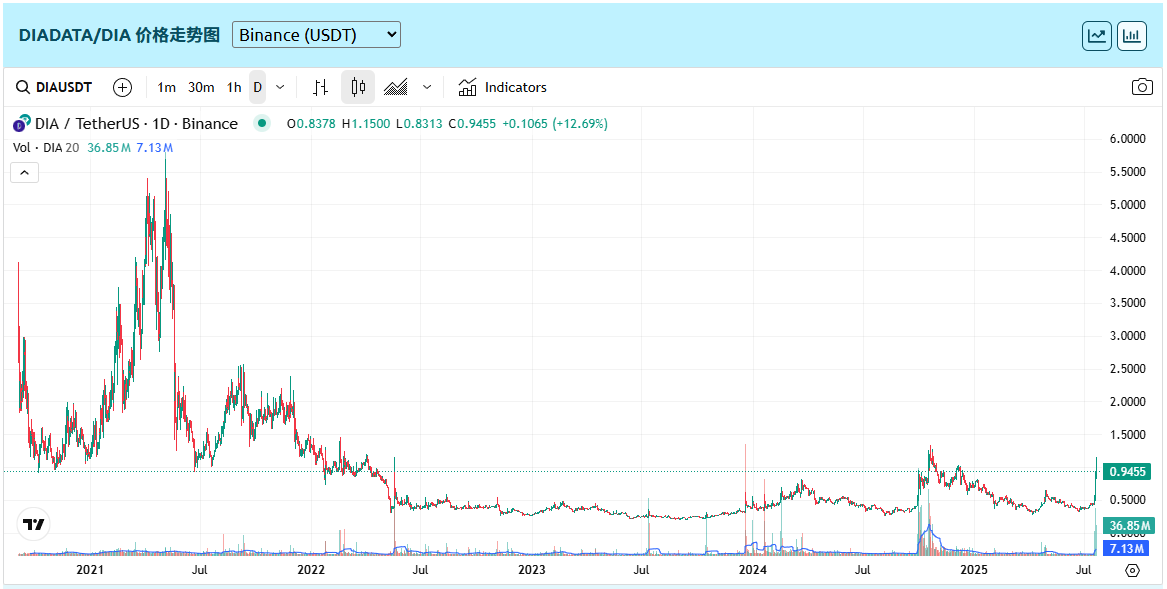Expand the chart style dropdown arrow
The width and height of the screenshot is (1167, 589).
427,87
